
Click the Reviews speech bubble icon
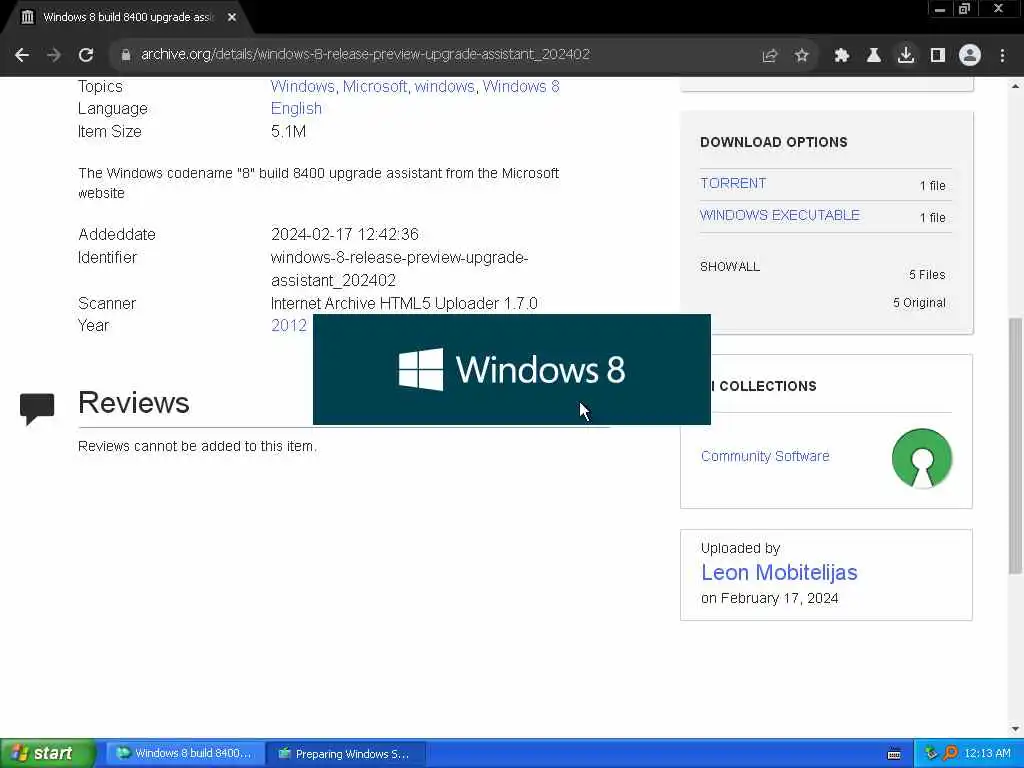point(37,409)
